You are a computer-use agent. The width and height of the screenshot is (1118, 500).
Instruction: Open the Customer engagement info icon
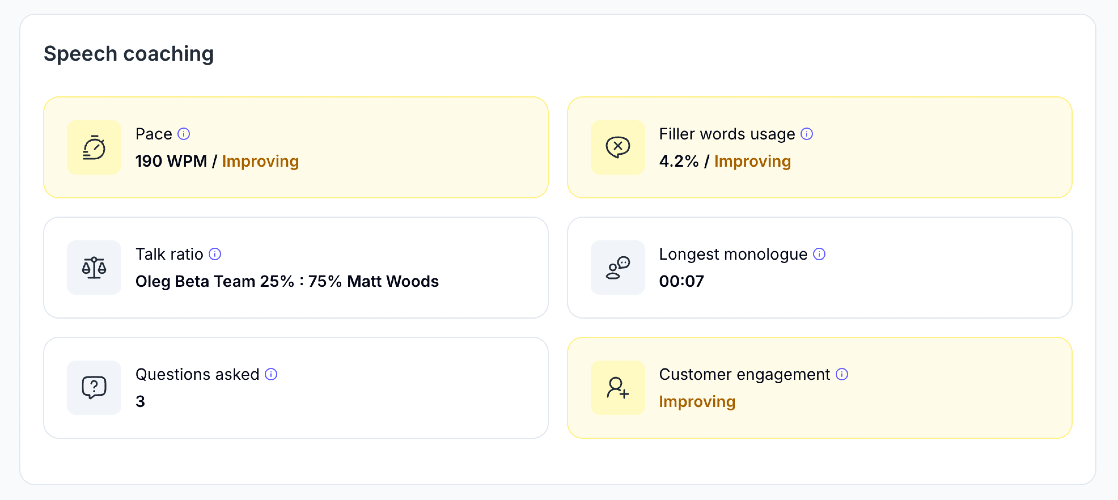[x=842, y=374]
